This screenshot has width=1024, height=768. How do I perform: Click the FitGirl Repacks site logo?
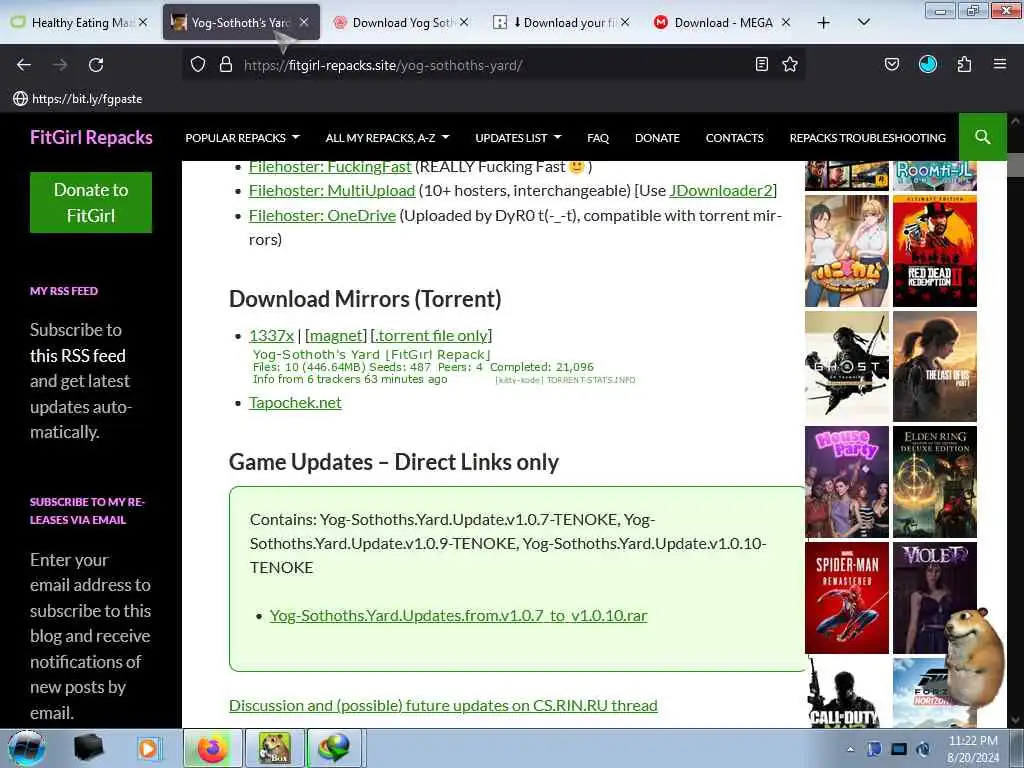tap(91, 137)
